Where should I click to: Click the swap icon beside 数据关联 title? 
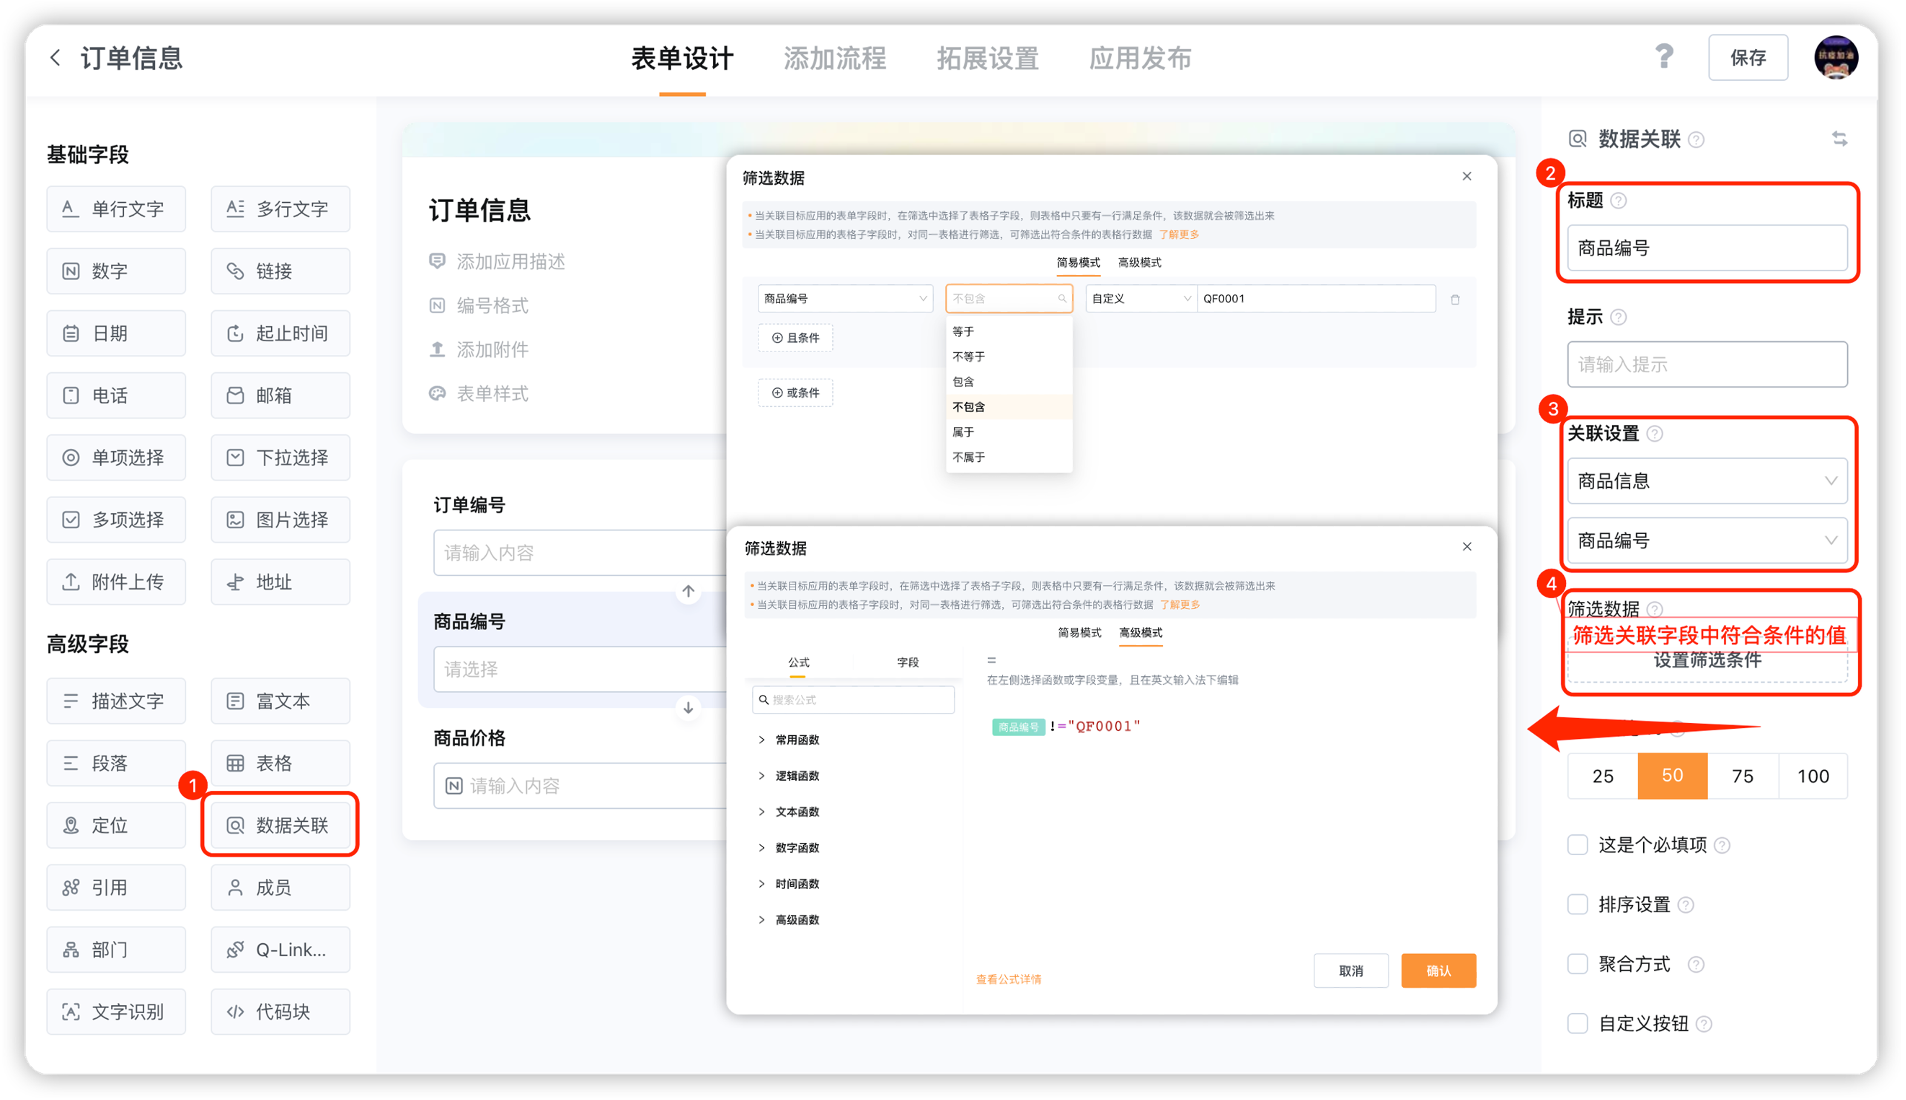point(1839,139)
